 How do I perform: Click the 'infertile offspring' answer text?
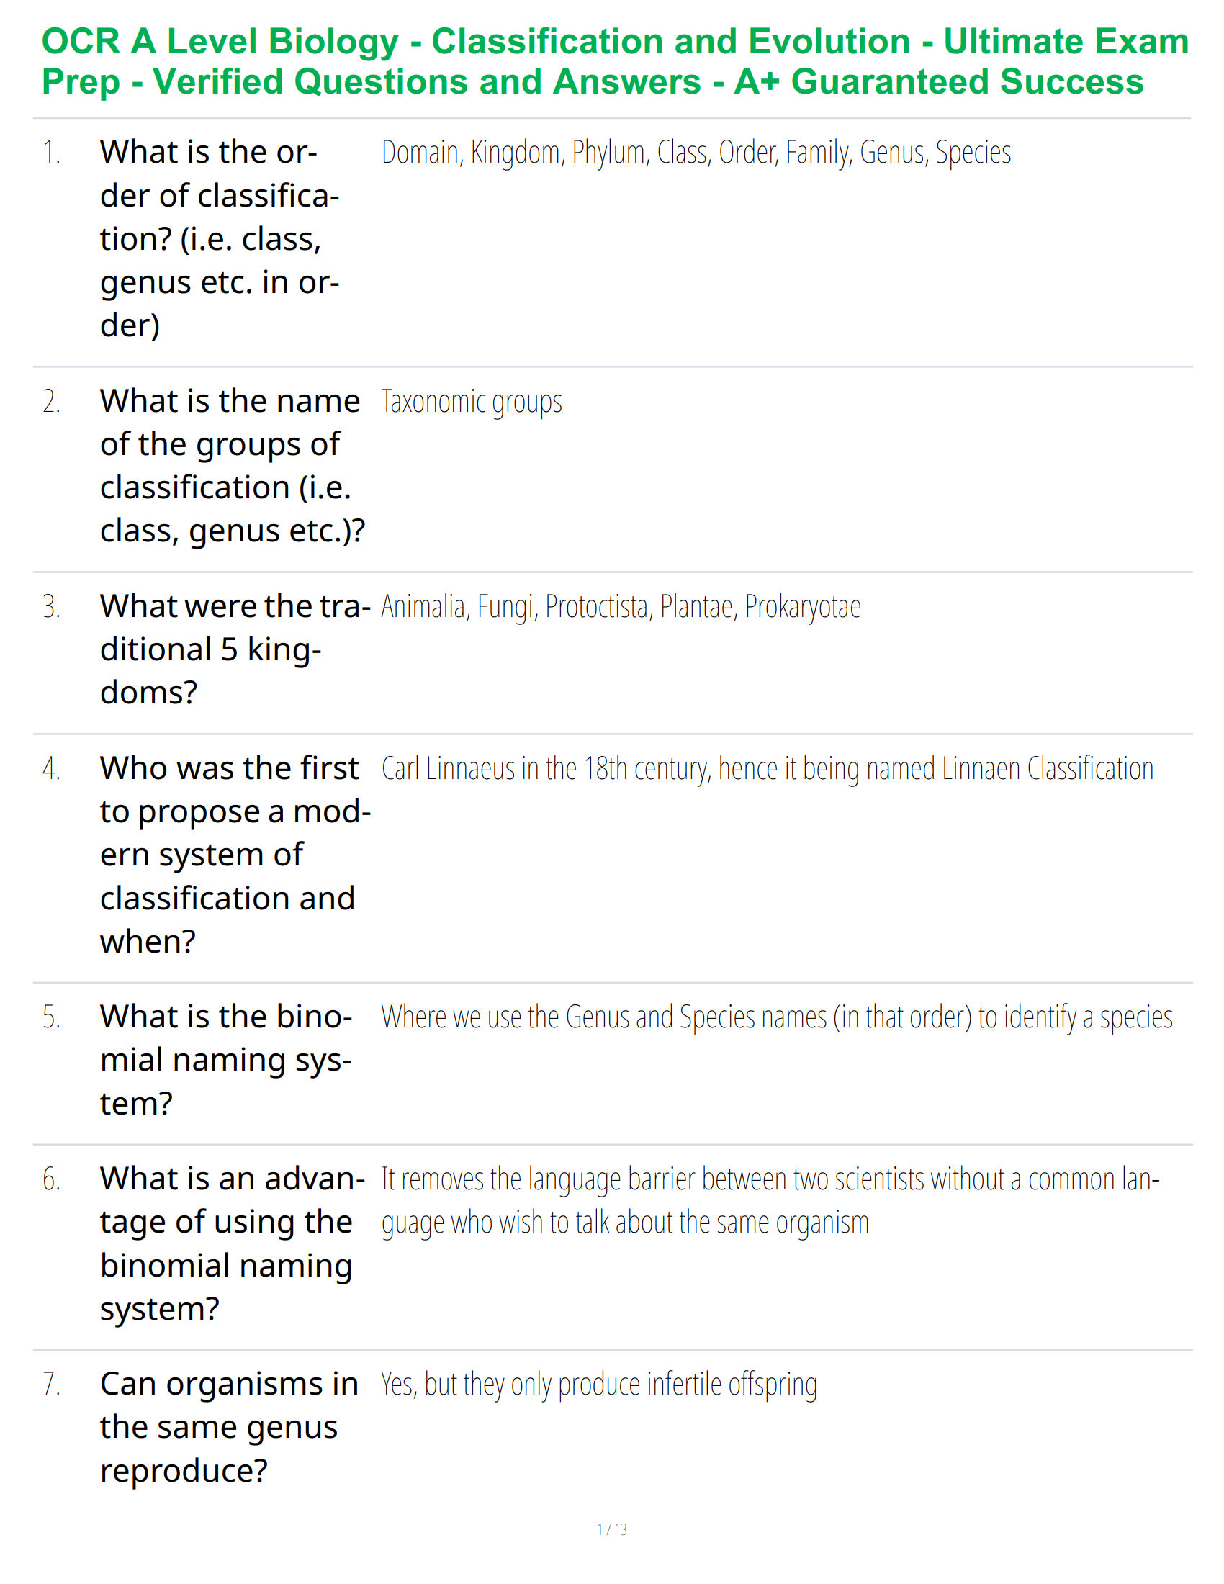[x=599, y=1385]
